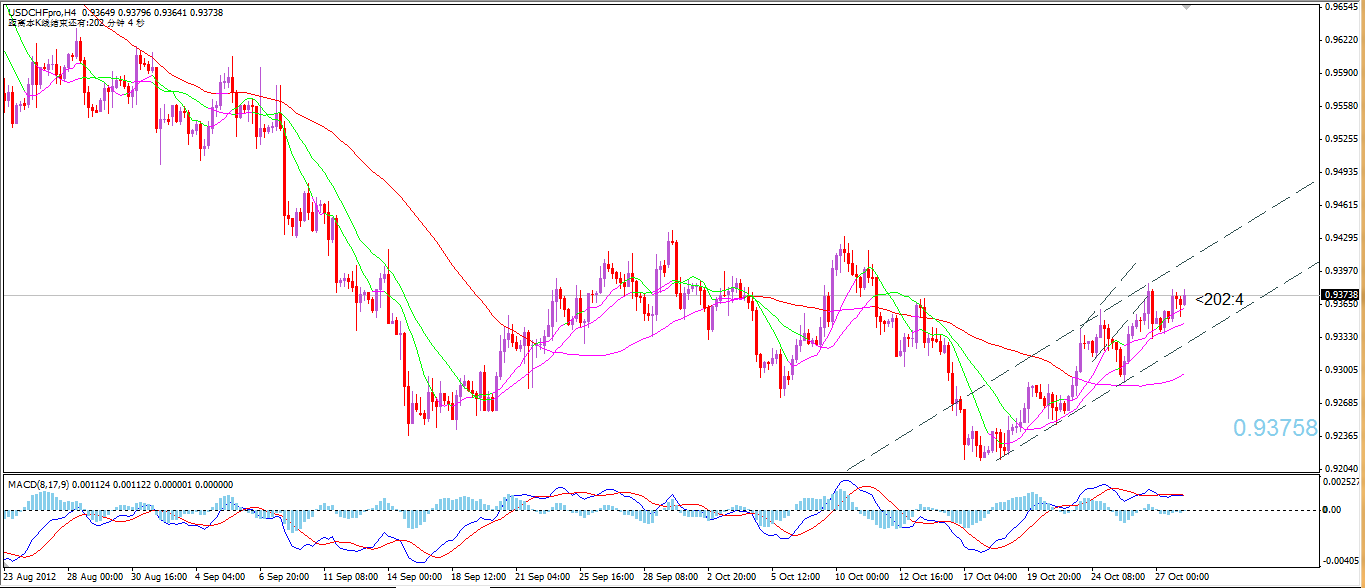Image resolution: width=1365 pixels, height=588 pixels.
Task: Click the 30 Aug 16:00 time label
Action: (158, 578)
